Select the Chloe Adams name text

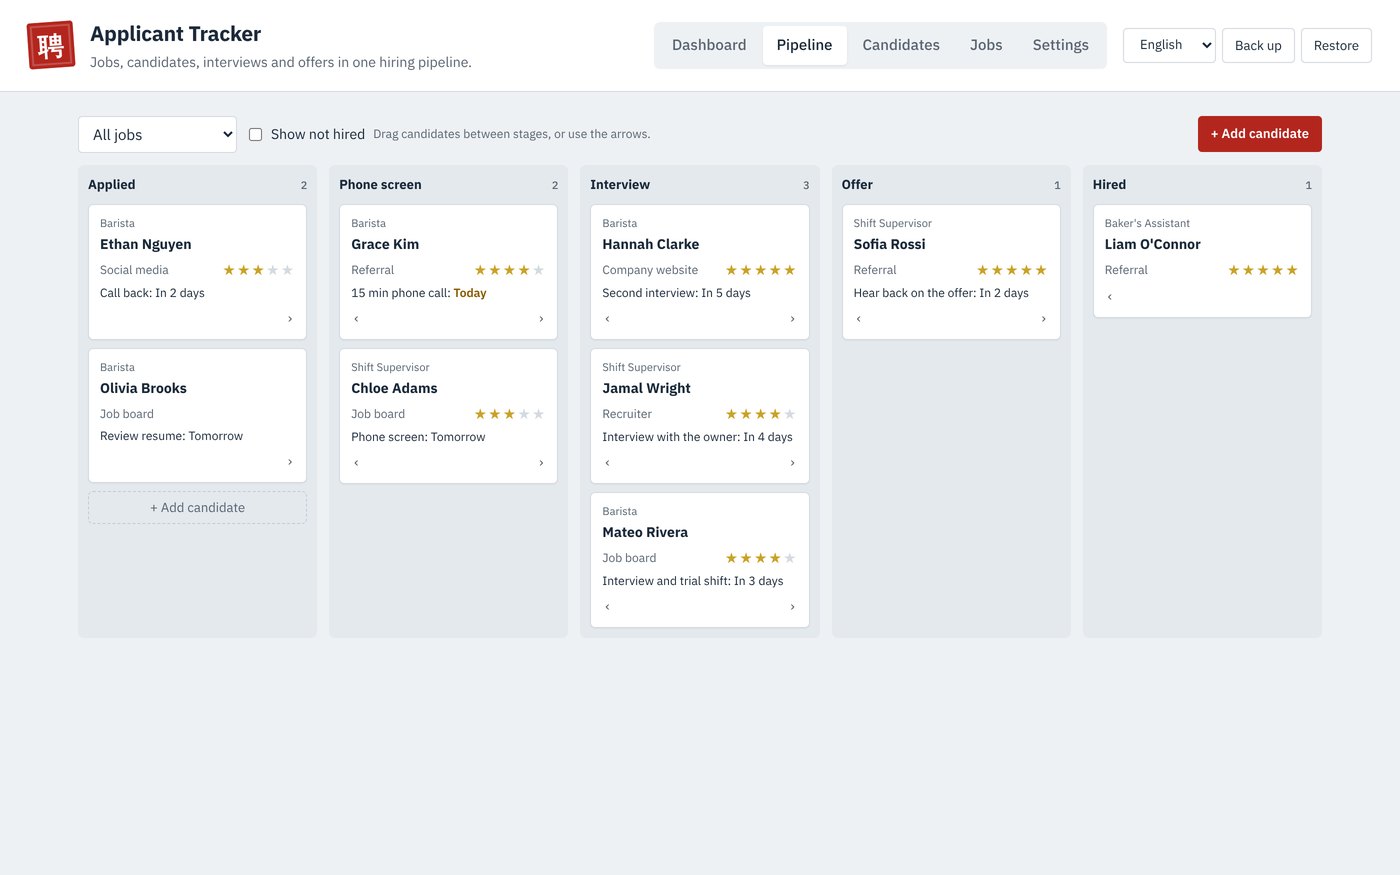click(394, 388)
